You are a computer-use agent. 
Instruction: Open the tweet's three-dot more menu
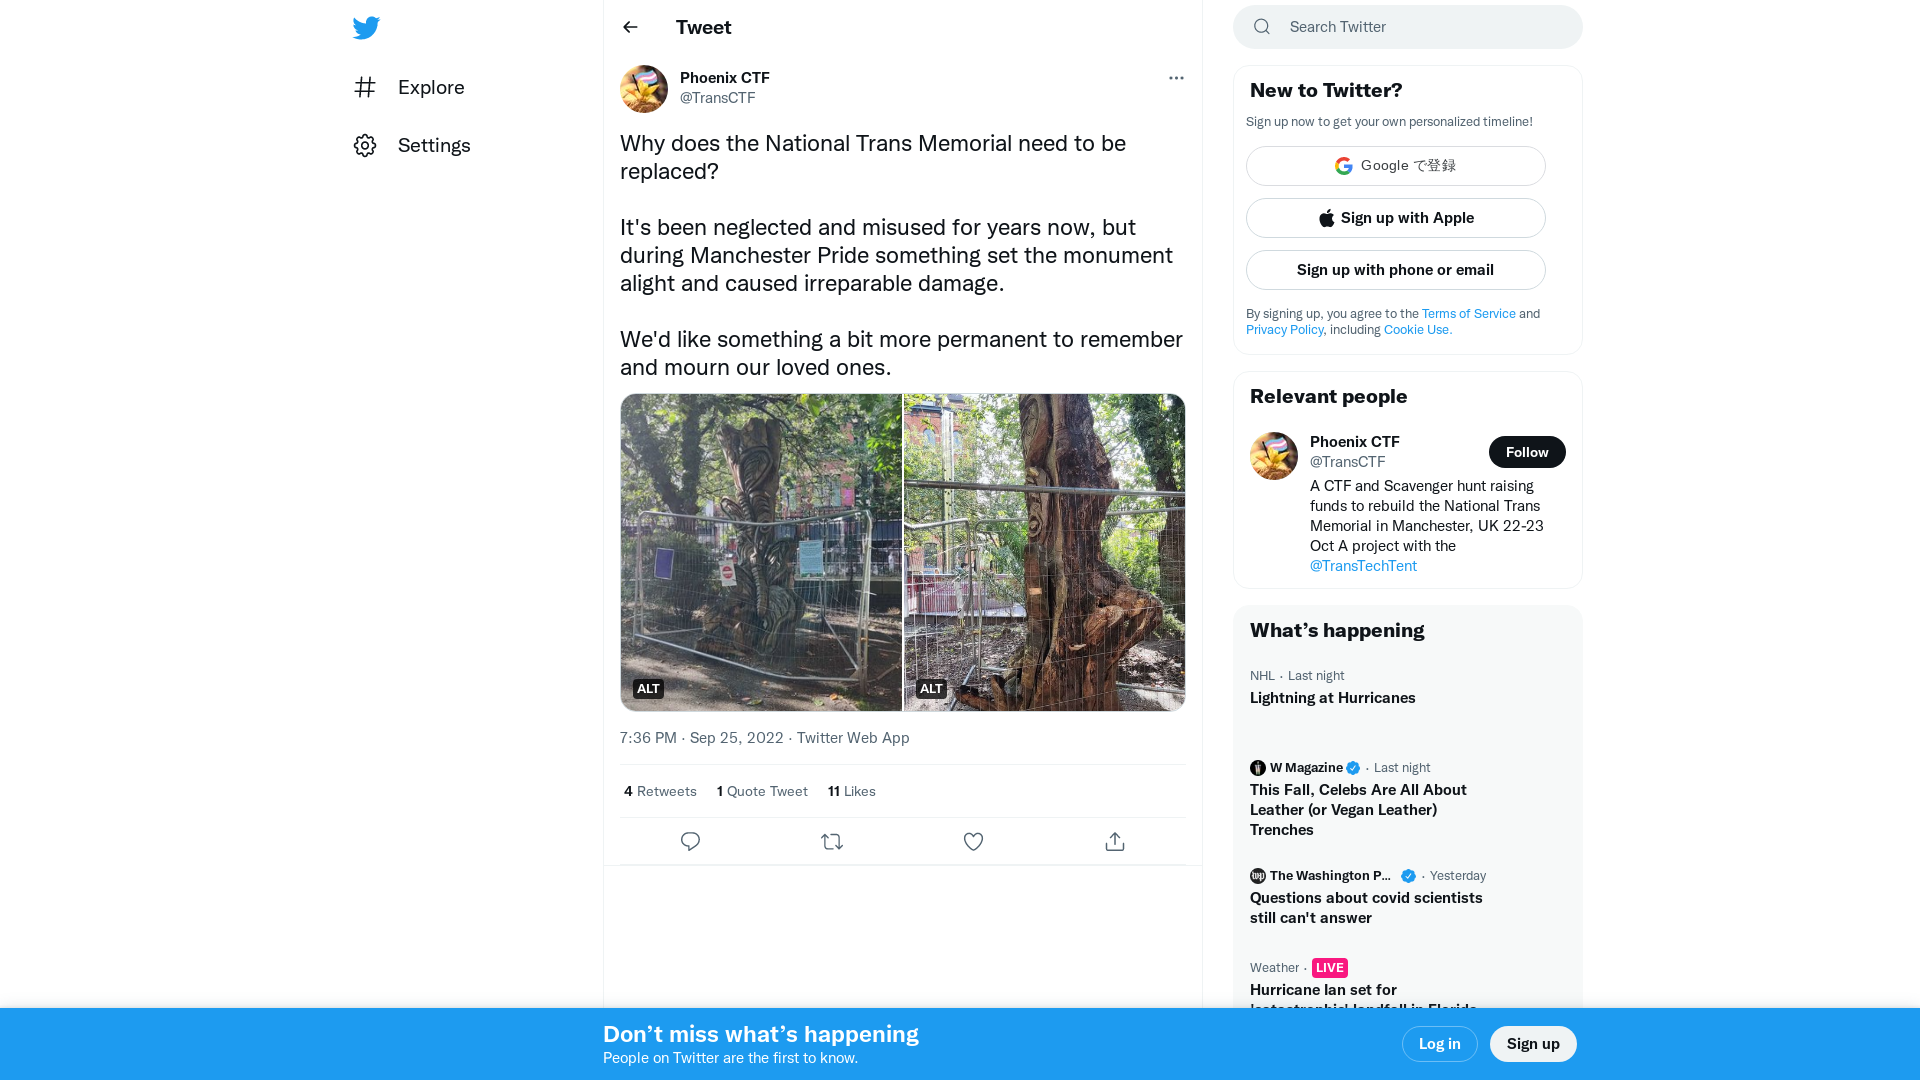tap(1176, 78)
